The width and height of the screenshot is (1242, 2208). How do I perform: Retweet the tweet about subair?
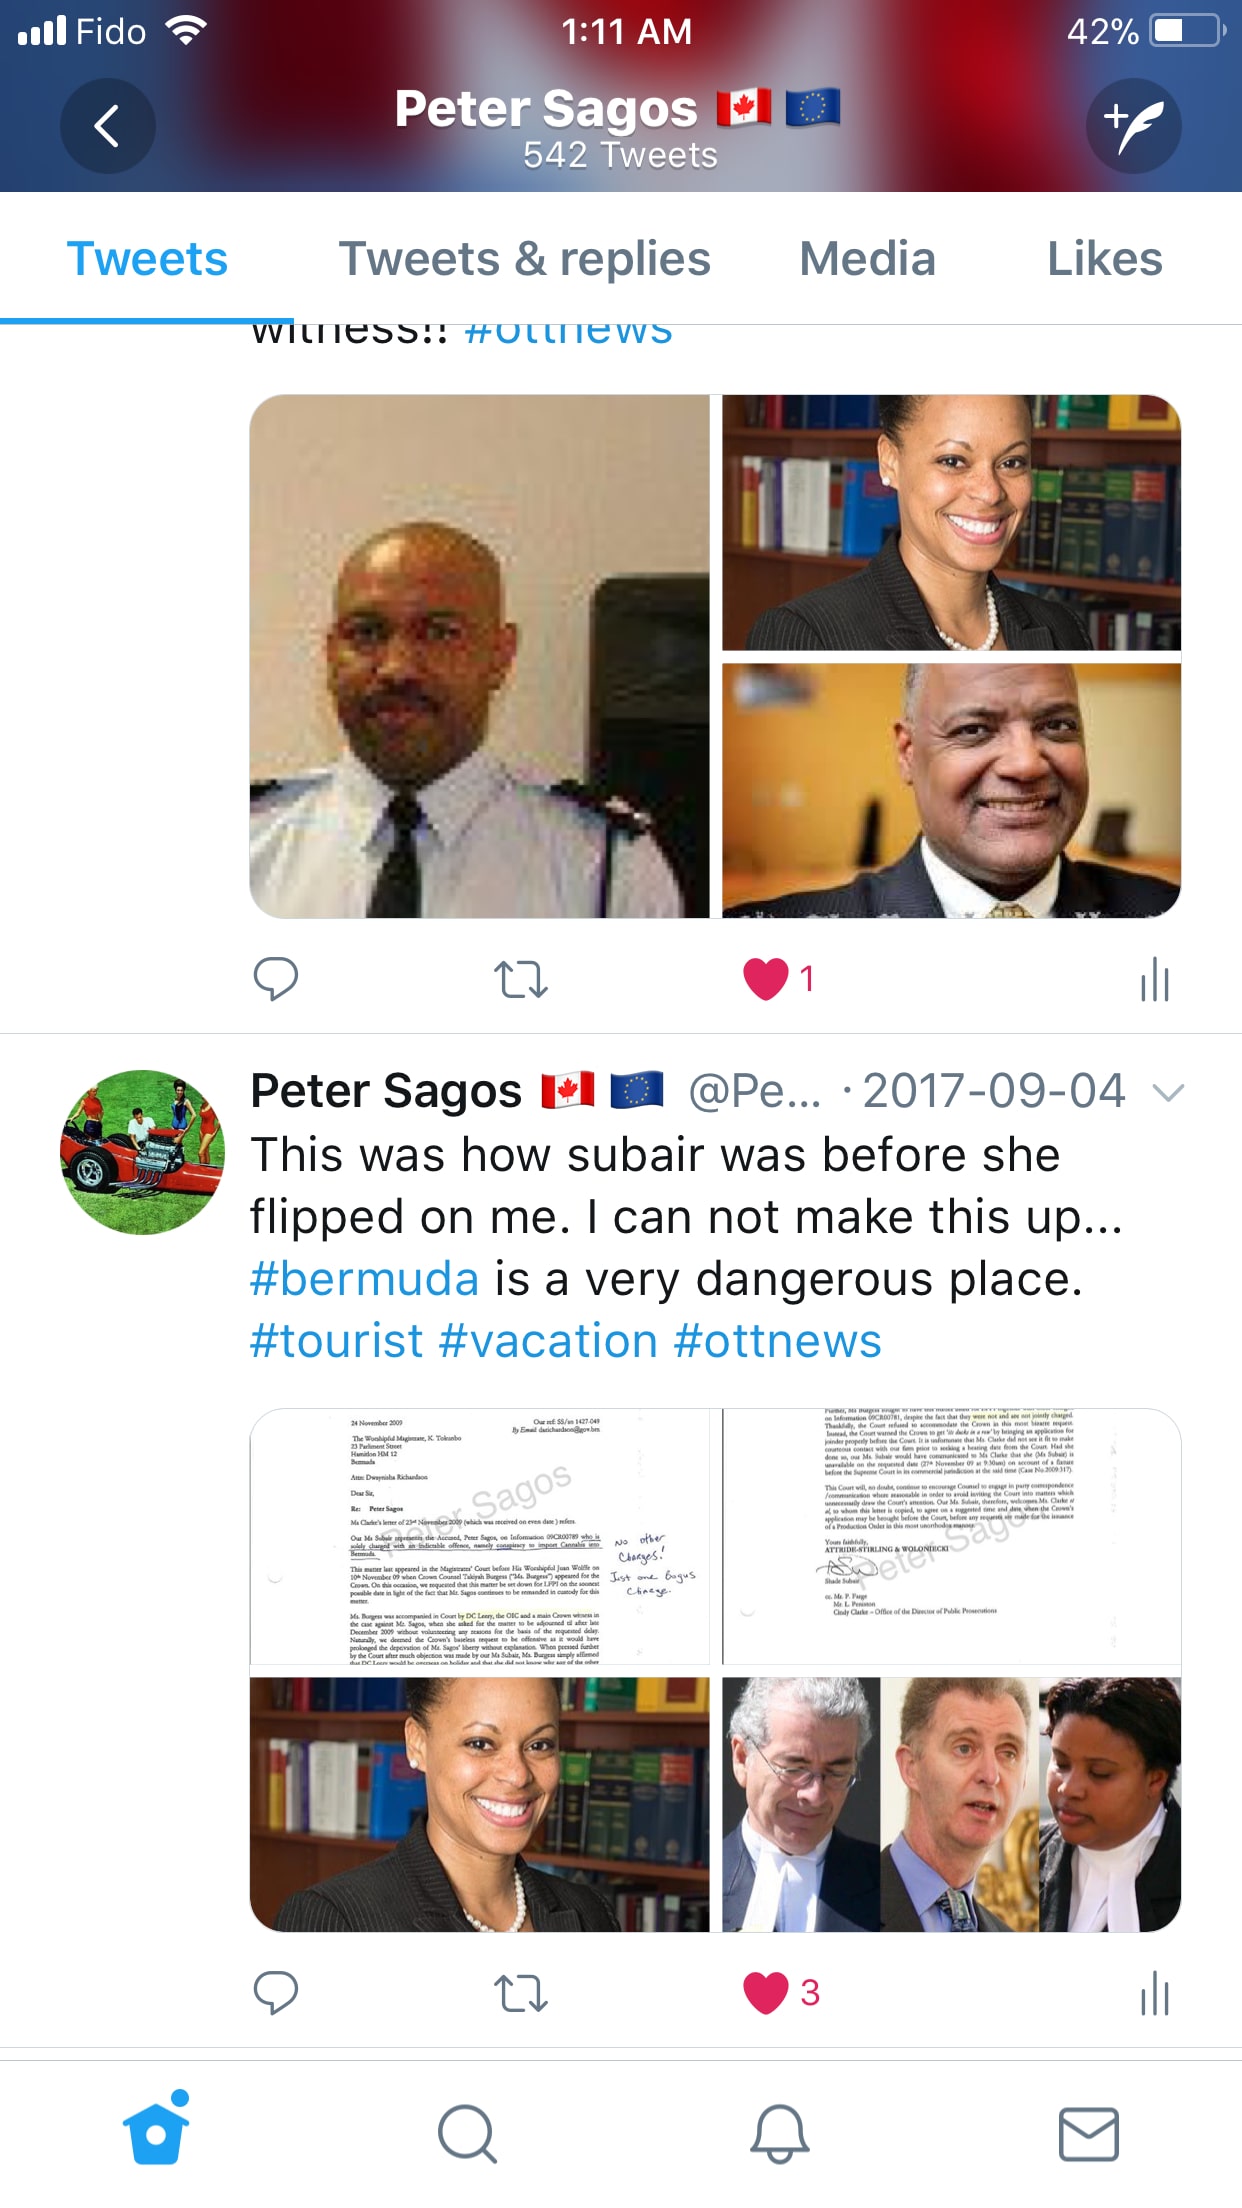pos(521,1993)
